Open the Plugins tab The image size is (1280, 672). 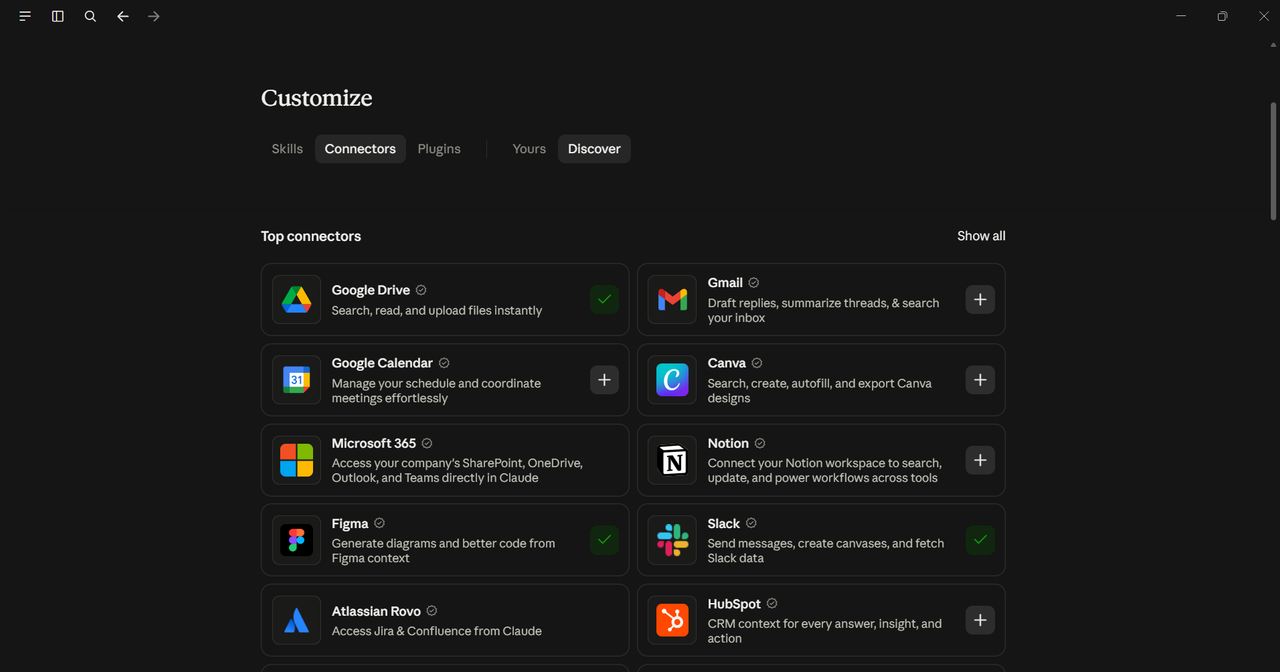click(x=439, y=149)
